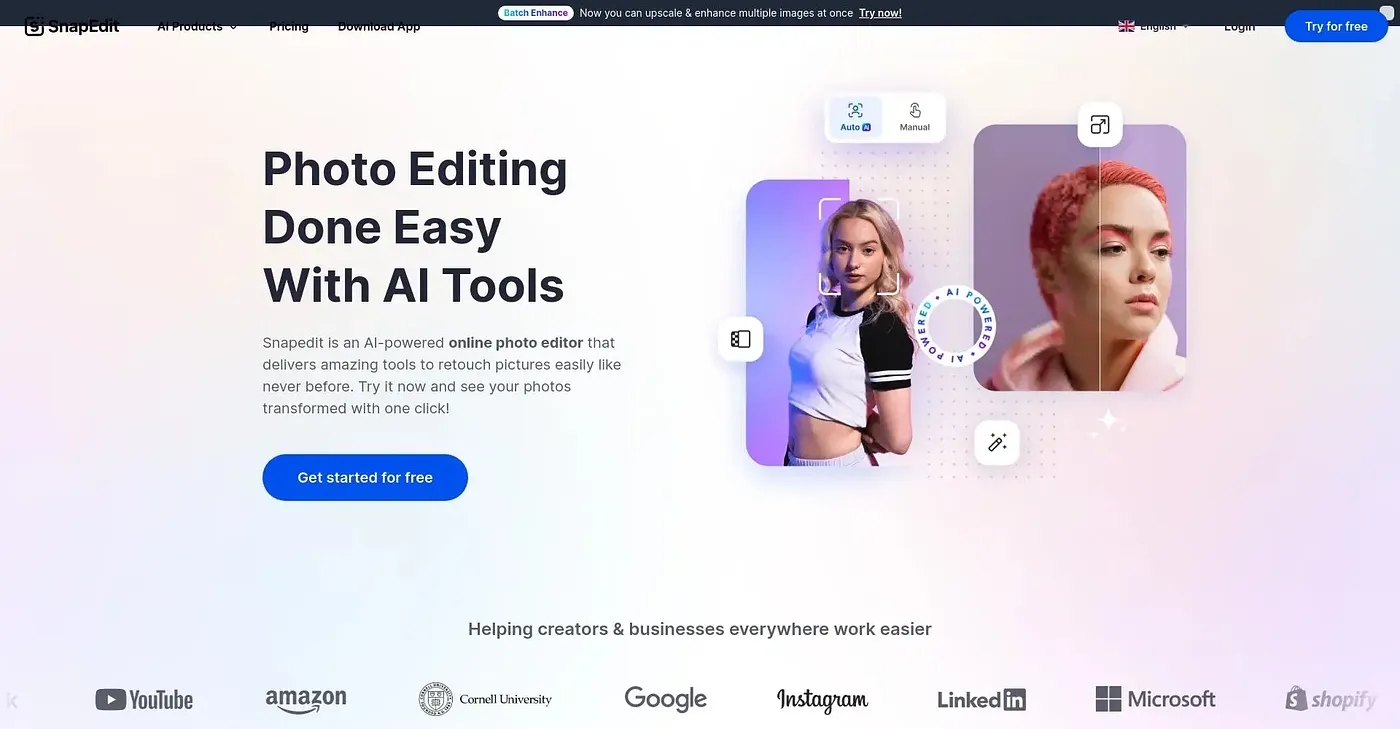The image size is (1400, 729).
Task: Click the 'Try for free' button
Action: click(1336, 27)
